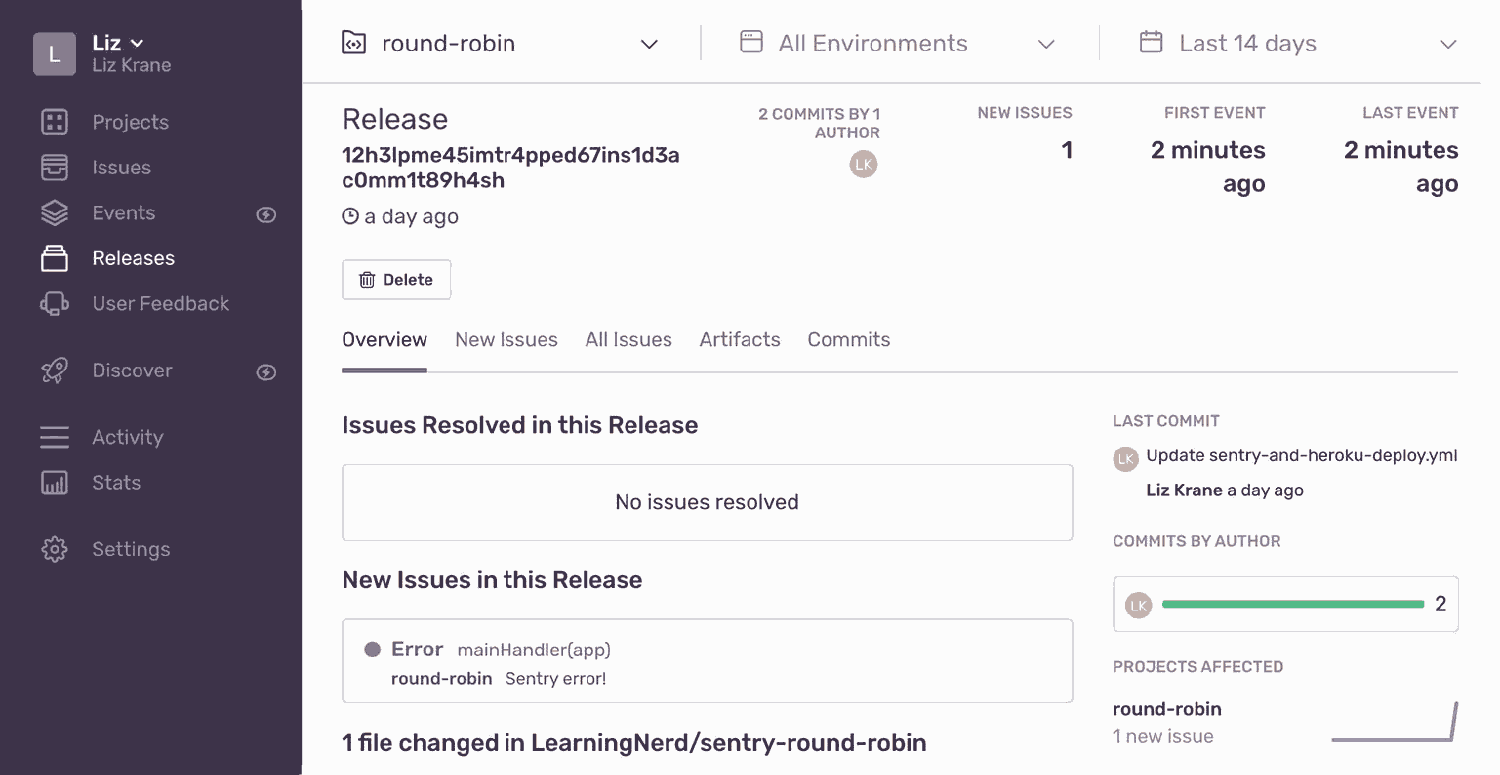Expand the Liz account menu chevron
The width and height of the screenshot is (1500, 775).
[137, 42]
